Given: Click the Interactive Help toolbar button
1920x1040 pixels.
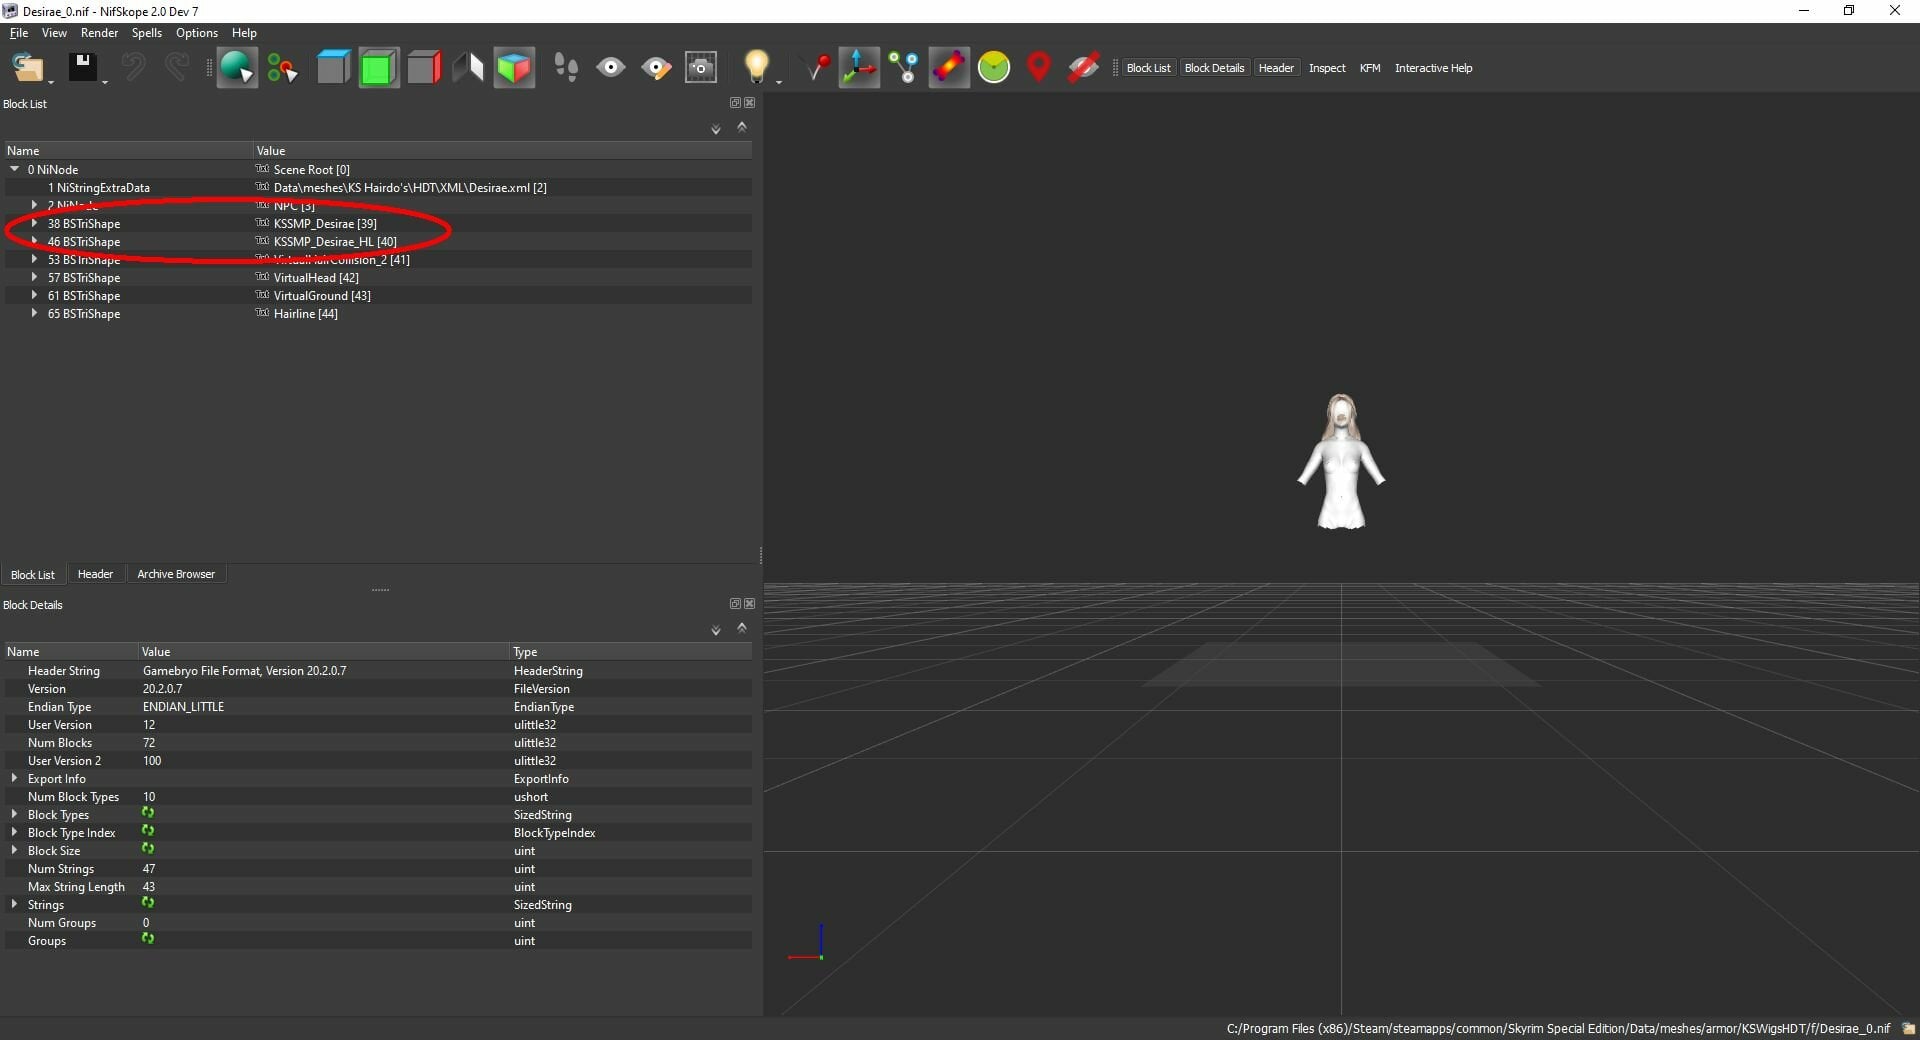Looking at the screenshot, I should [1433, 68].
